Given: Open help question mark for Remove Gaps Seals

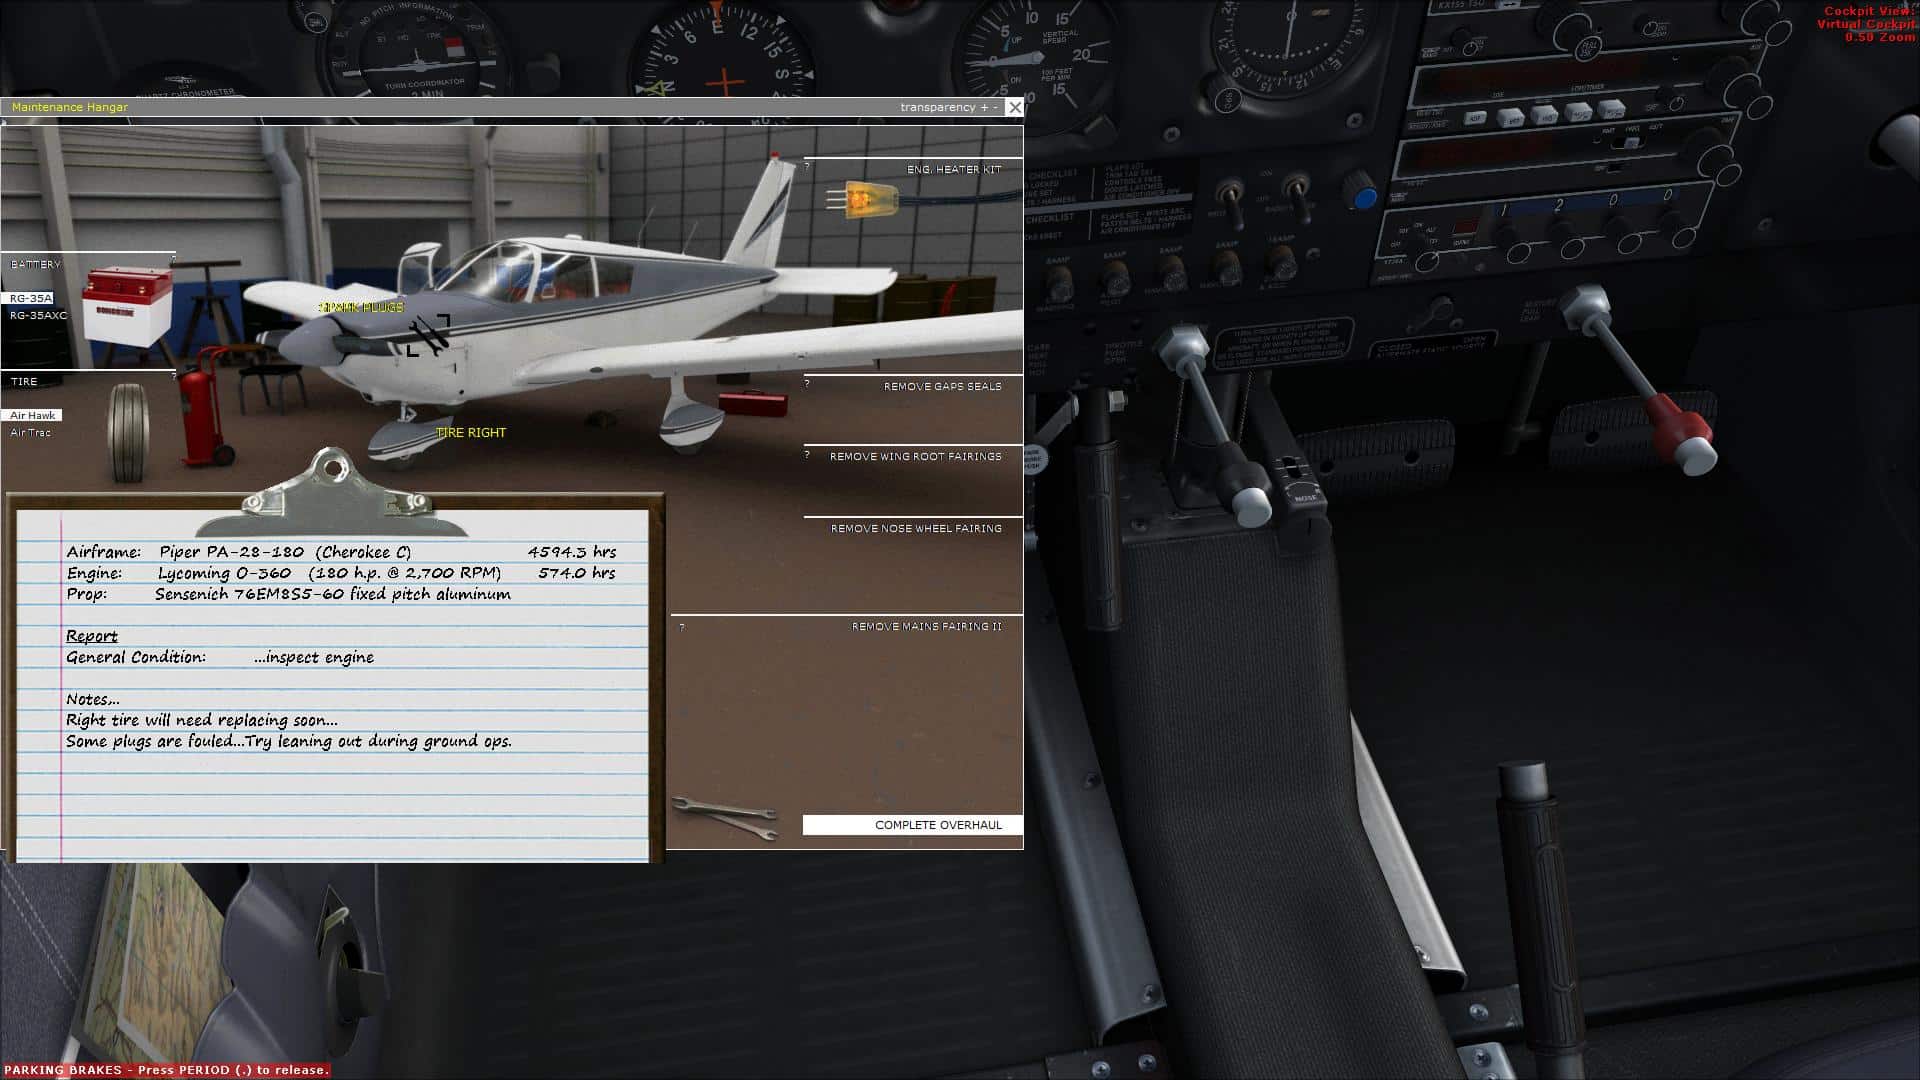Looking at the screenshot, I should pos(807,384).
